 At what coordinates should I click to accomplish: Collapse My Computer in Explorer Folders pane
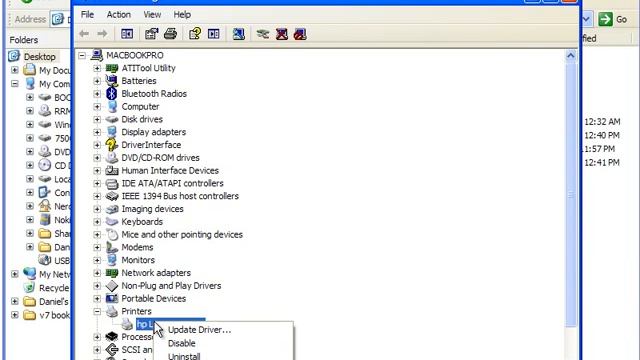point(15,84)
